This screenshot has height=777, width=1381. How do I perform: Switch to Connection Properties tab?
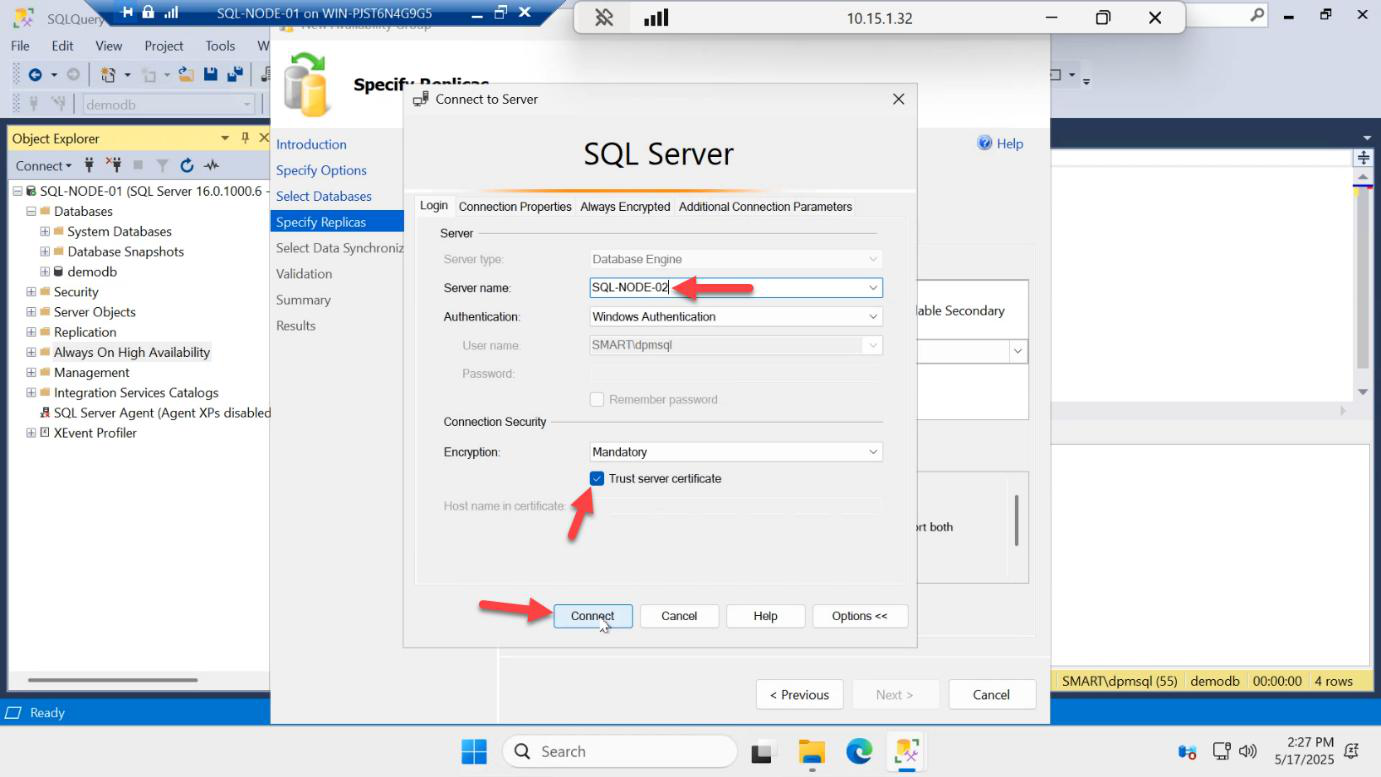pyautogui.click(x=515, y=206)
